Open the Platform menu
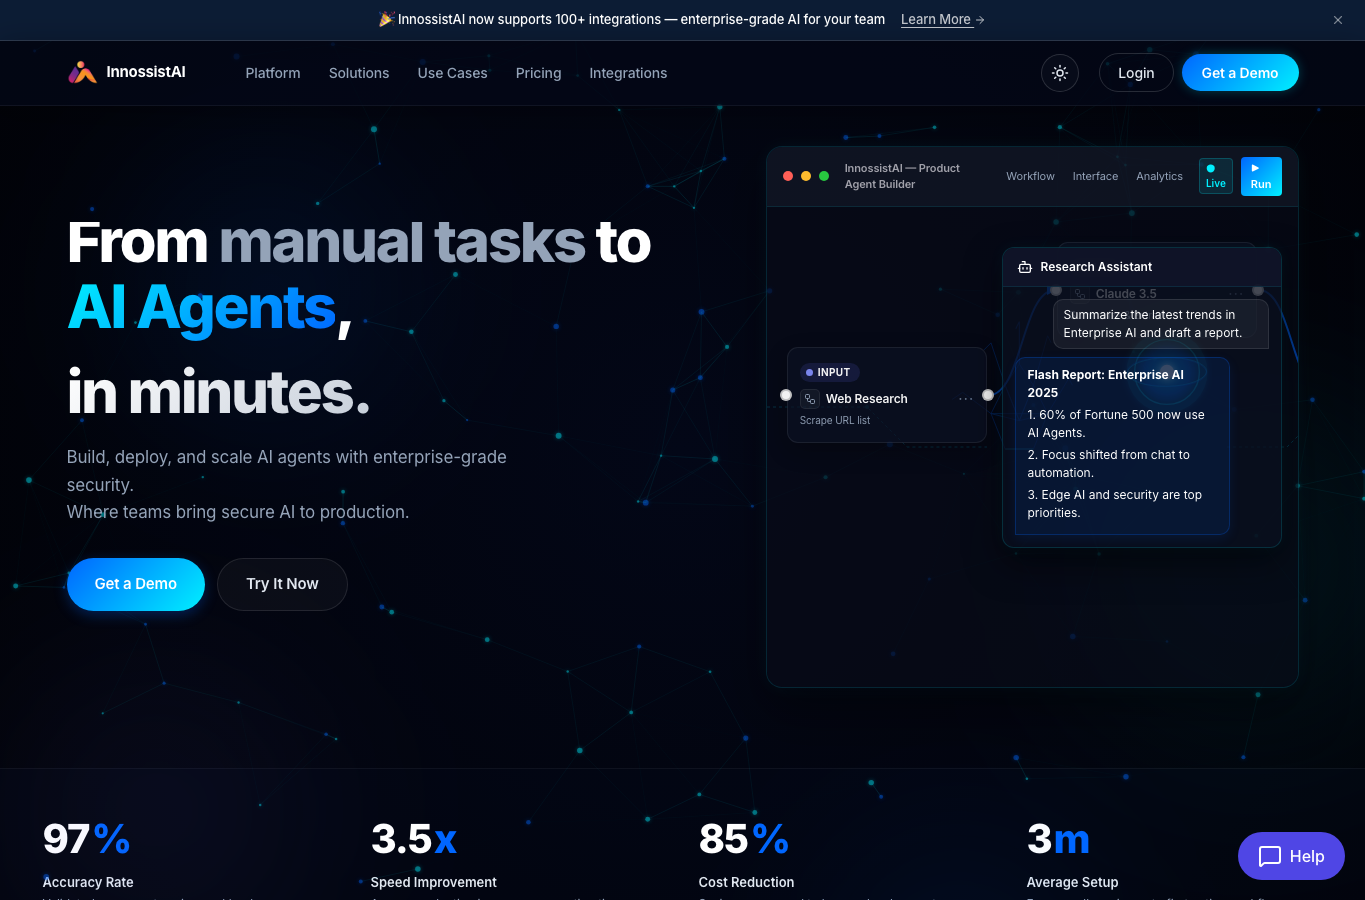Viewport: 1365px width, 900px height. (x=273, y=73)
